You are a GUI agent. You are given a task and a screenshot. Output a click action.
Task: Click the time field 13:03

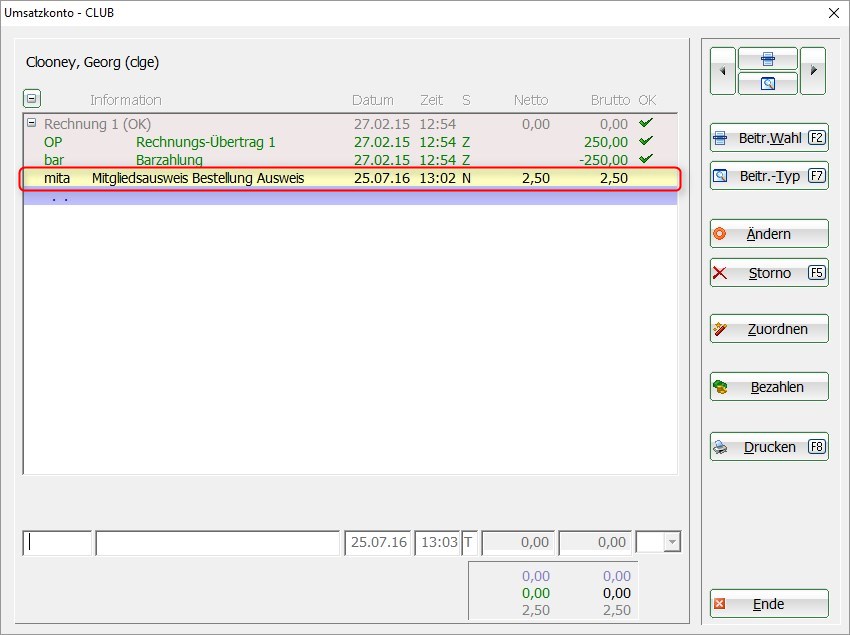tap(437, 542)
